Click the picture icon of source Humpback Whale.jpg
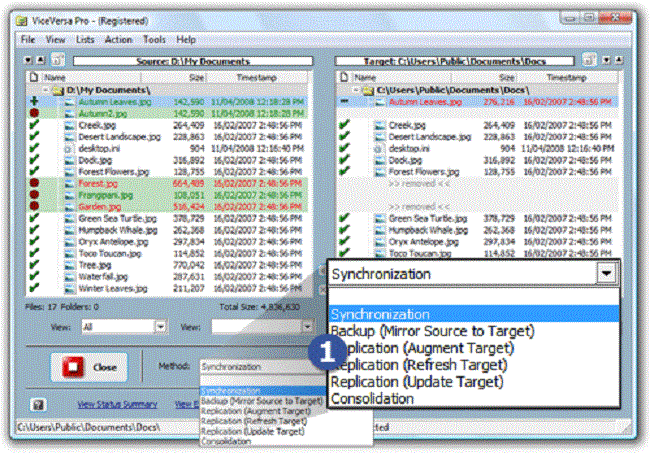Screen dimensions: 650x453 click(x=70, y=230)
